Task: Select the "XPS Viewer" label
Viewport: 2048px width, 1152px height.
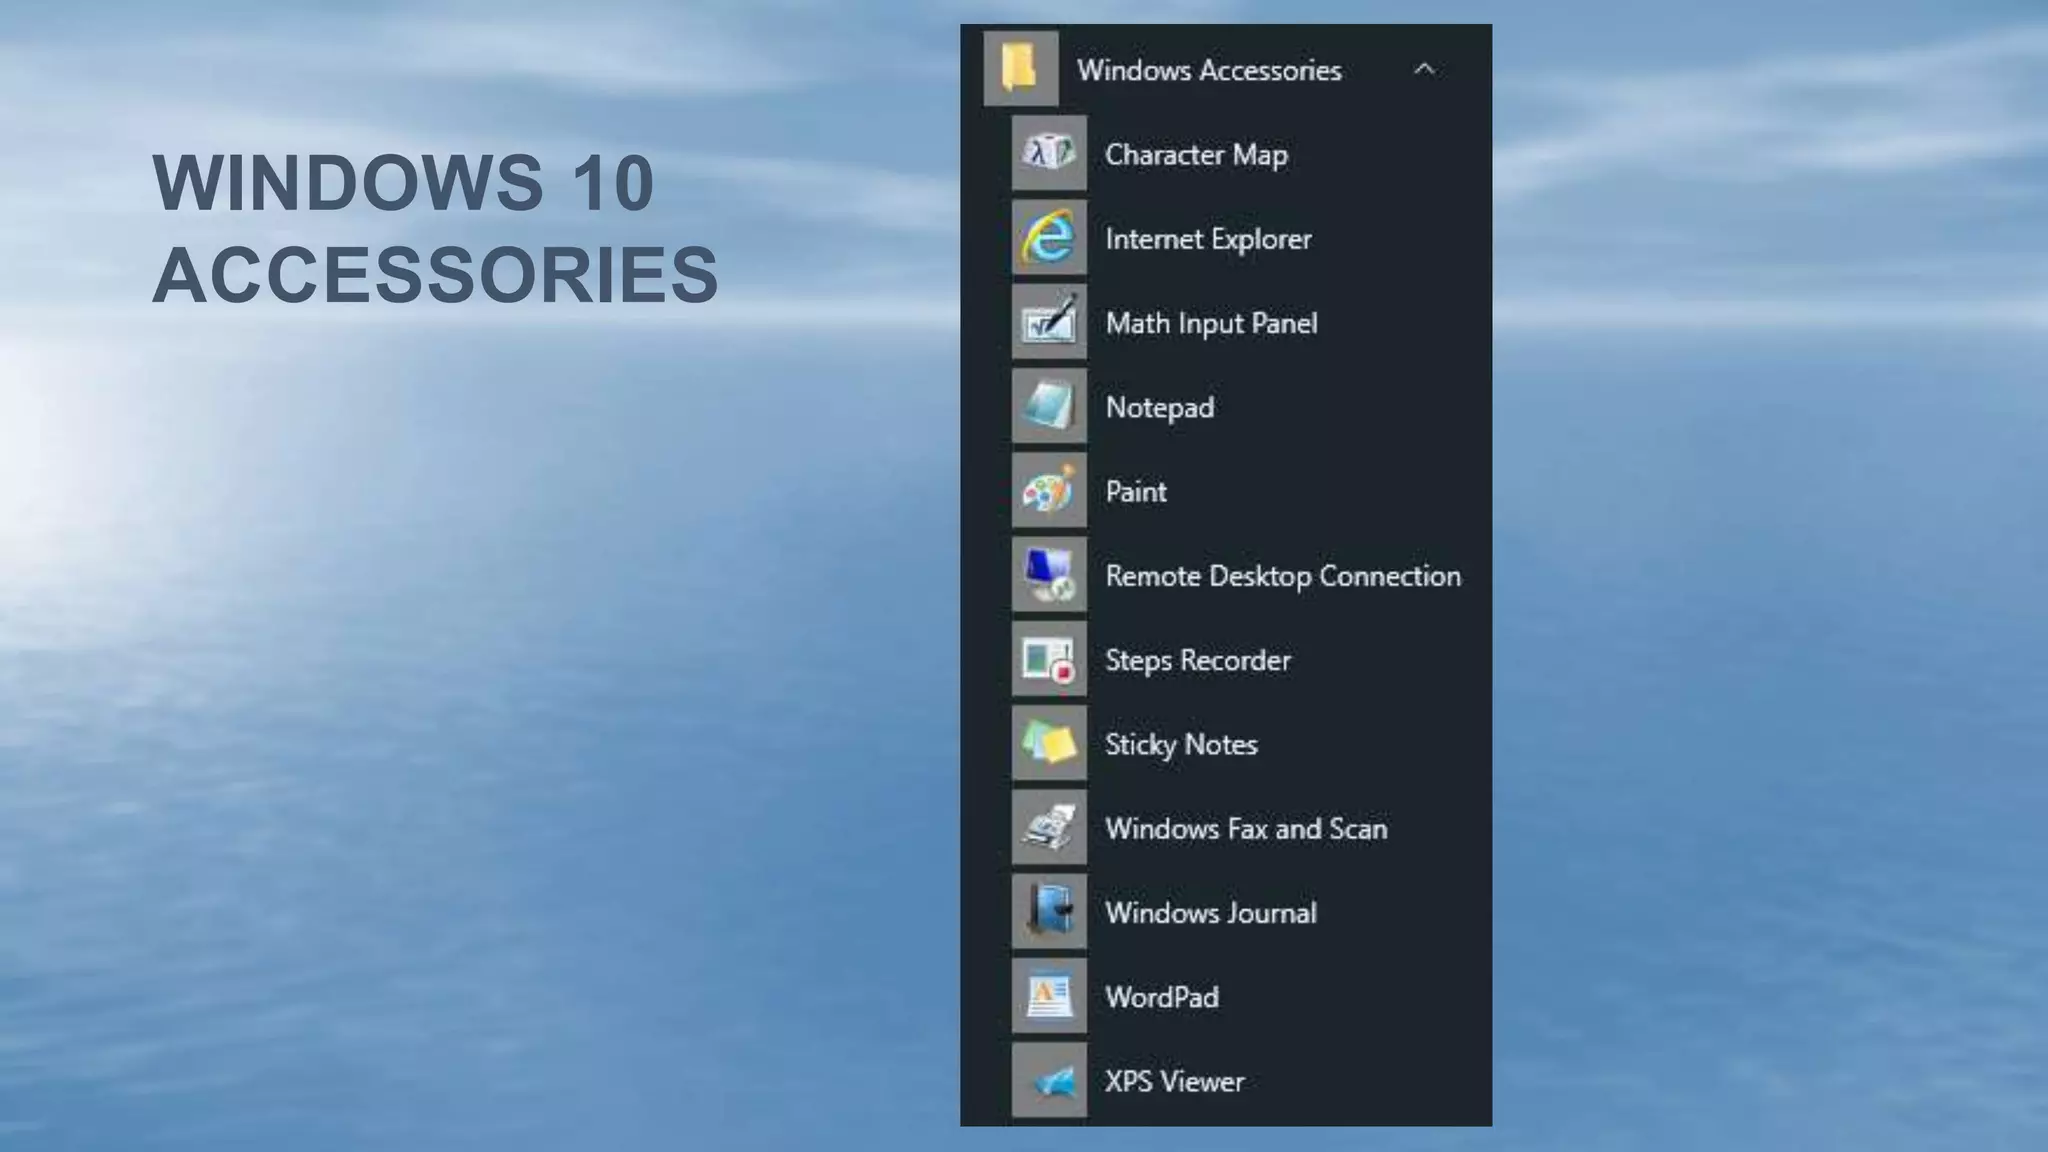Action: point(1175,1081)
